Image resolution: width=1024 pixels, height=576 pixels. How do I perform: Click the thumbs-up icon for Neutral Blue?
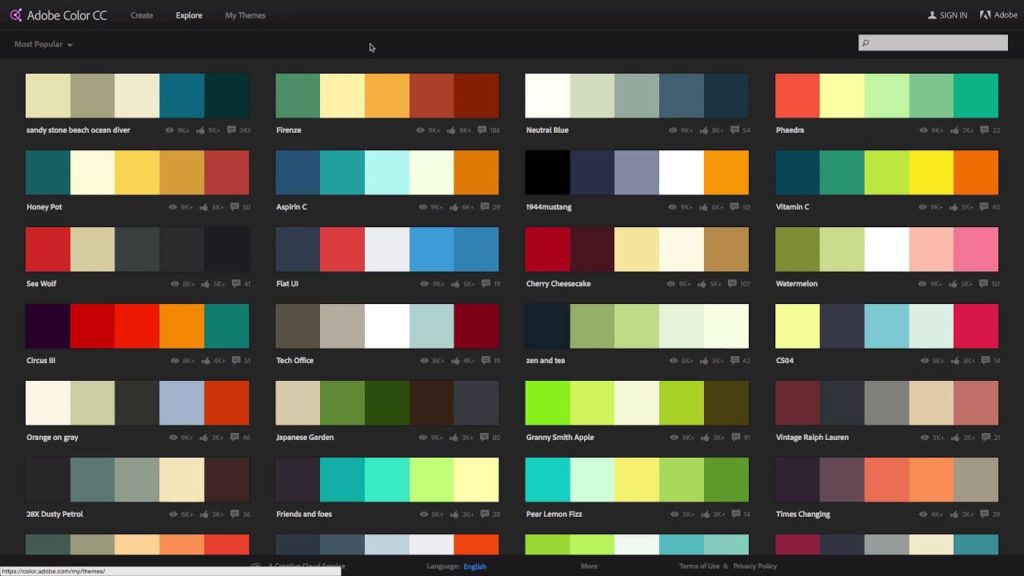704,130
